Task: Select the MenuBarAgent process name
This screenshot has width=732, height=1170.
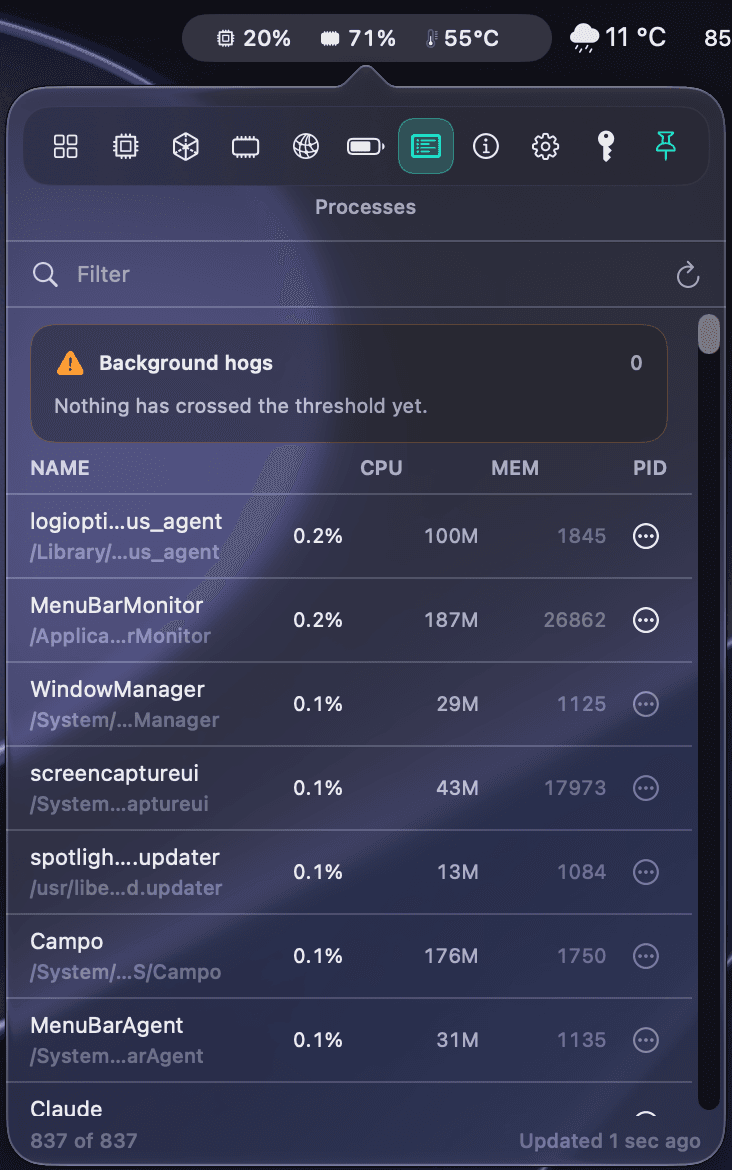Action: pos(107,1025)
